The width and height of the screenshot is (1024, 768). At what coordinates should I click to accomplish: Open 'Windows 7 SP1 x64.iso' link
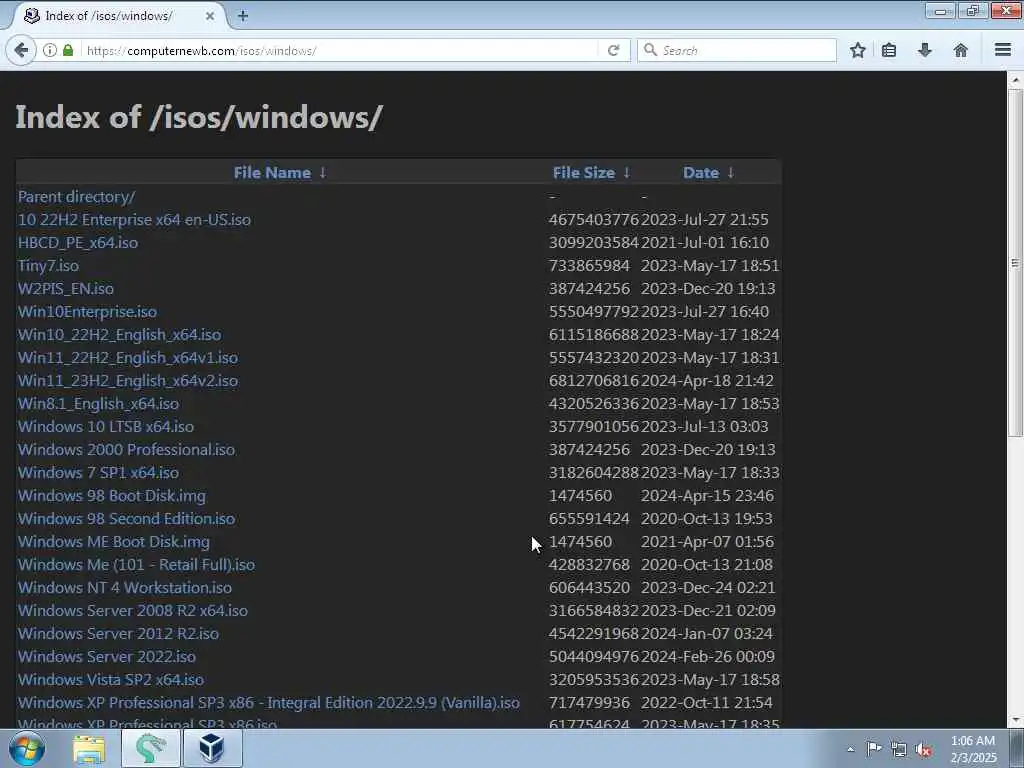[98, 472]
